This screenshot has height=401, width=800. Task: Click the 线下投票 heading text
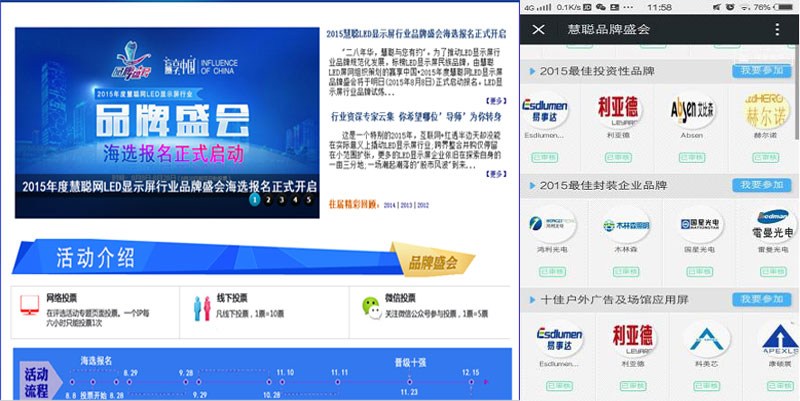tap(232, 298)
